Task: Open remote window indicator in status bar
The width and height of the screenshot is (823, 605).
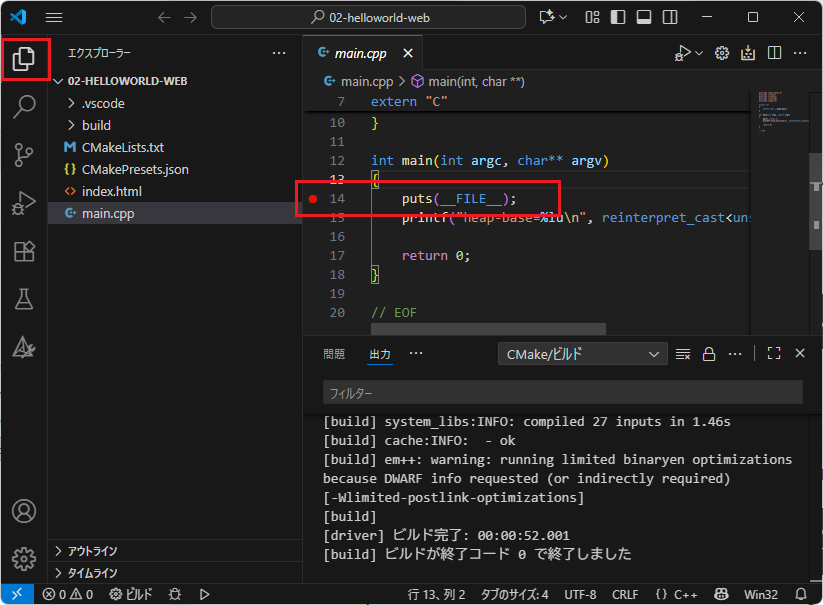Action: (x=17, y=594)
